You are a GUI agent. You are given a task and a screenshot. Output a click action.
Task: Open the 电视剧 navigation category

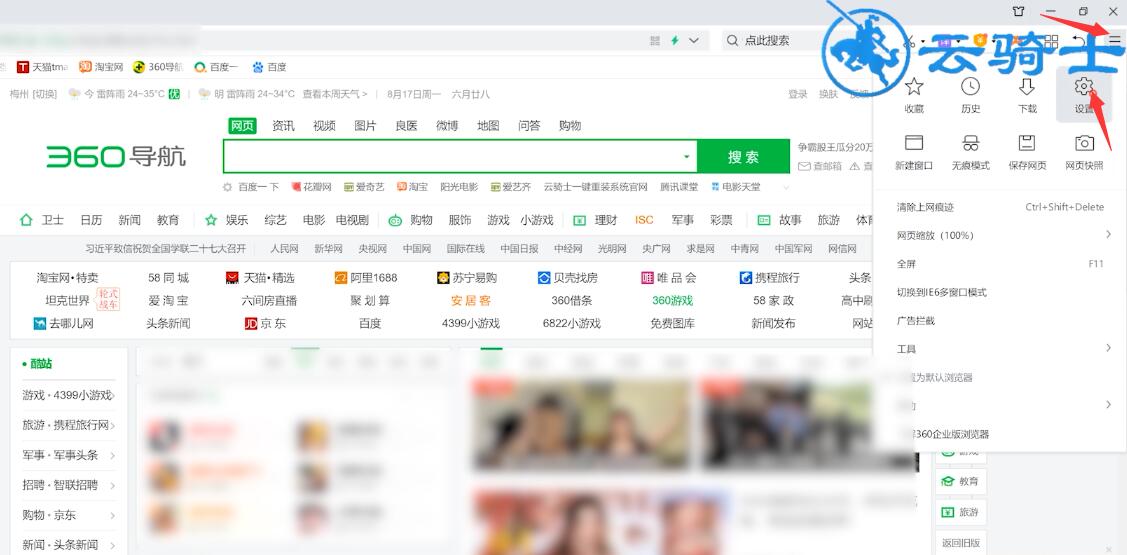tap(352, 220)
